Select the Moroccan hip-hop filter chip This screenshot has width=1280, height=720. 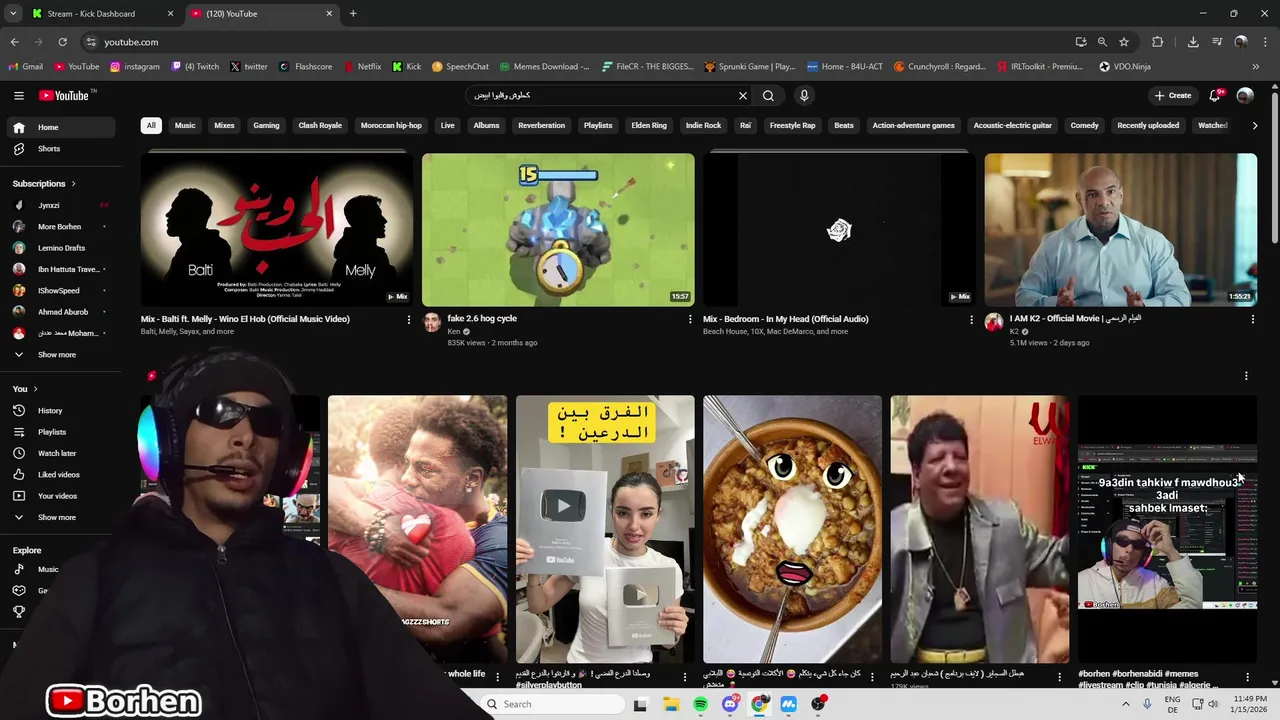[x=391, y=126]
